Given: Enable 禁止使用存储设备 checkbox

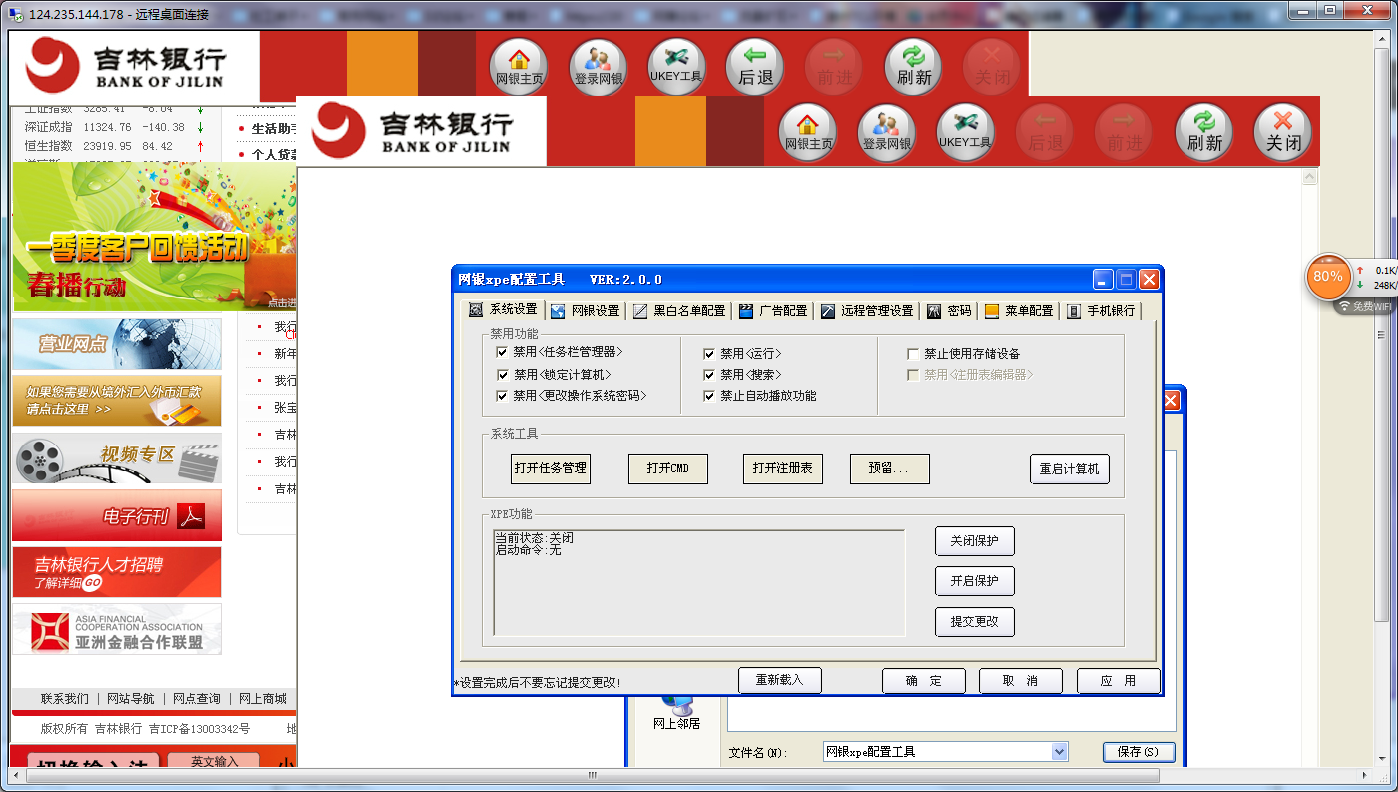Looking at the screenshot, I should click(x=913, y=353).
